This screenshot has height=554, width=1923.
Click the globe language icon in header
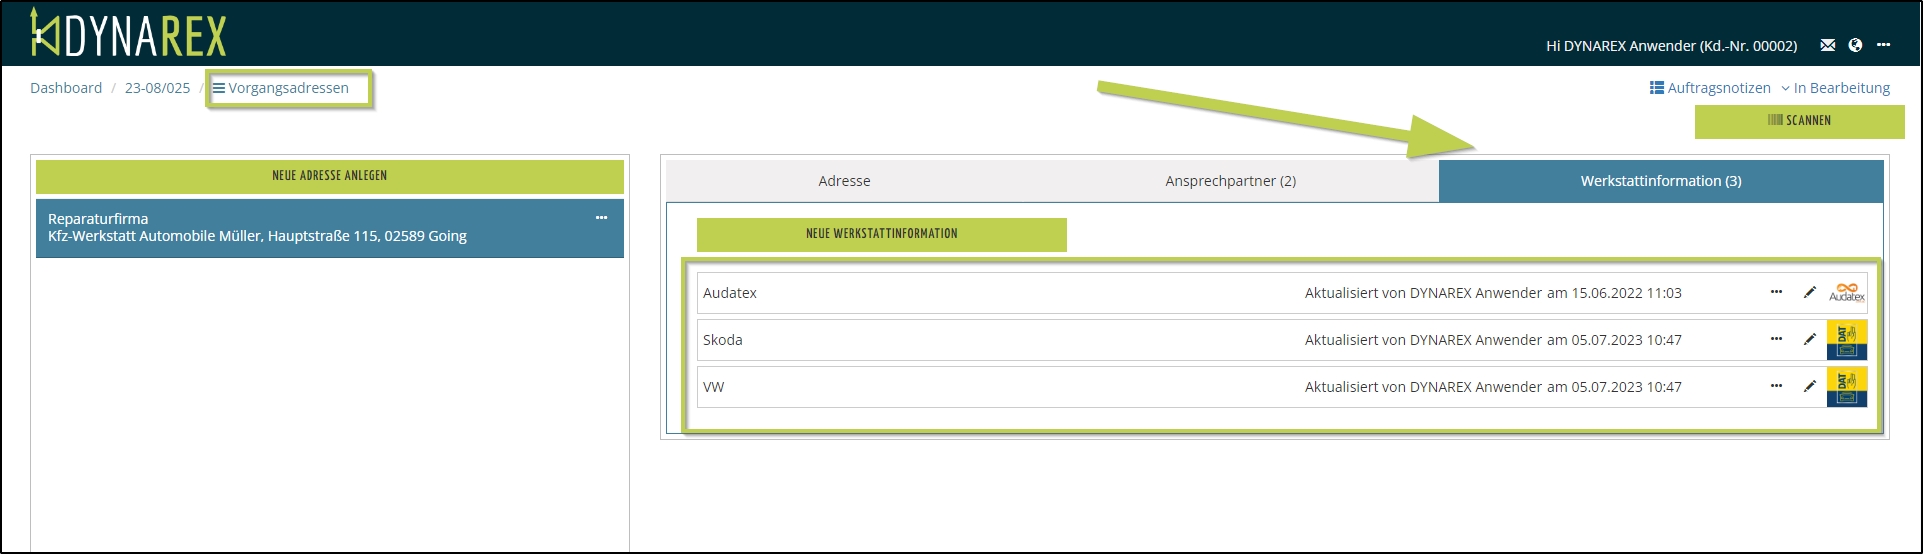(1855, 45)
